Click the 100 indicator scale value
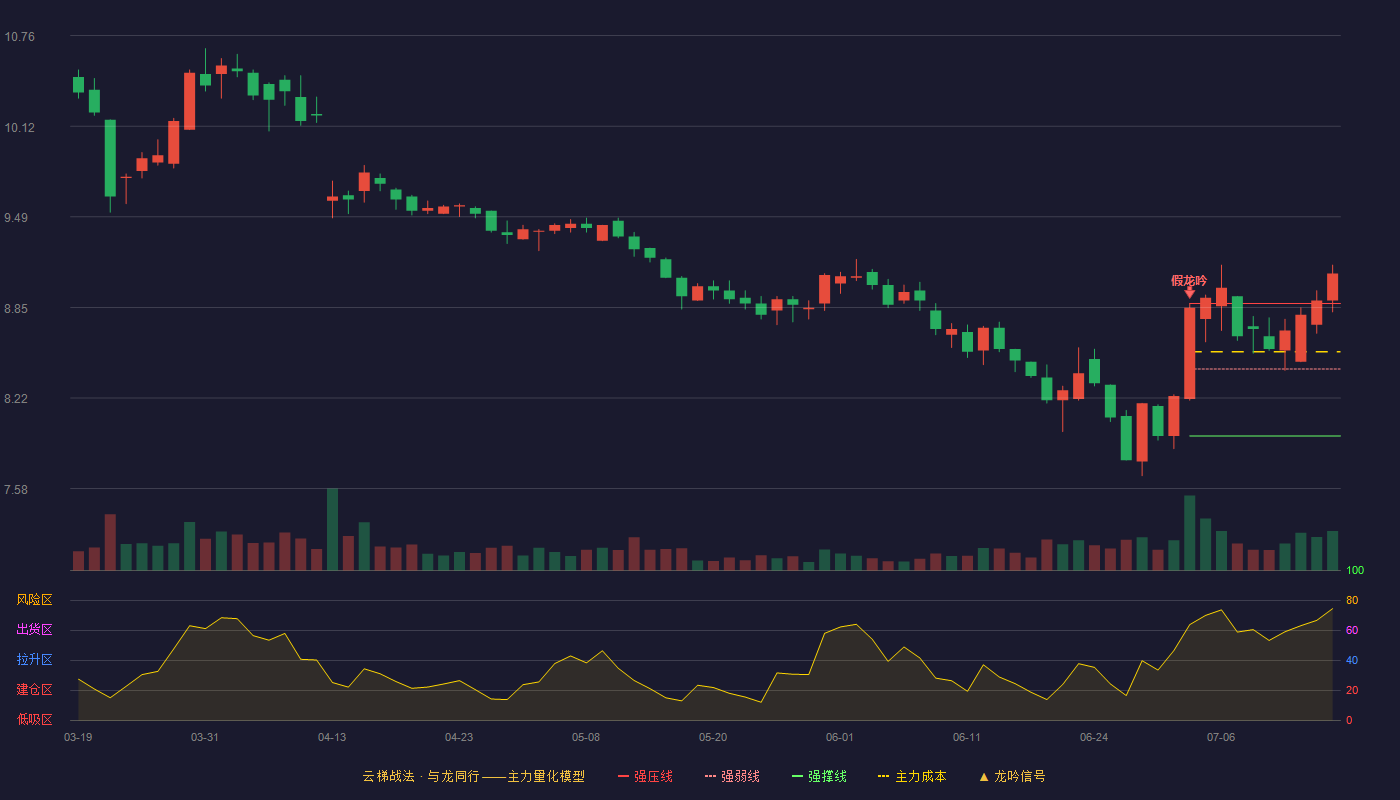The image size is (1400, 800). (x=1355, y=571)
